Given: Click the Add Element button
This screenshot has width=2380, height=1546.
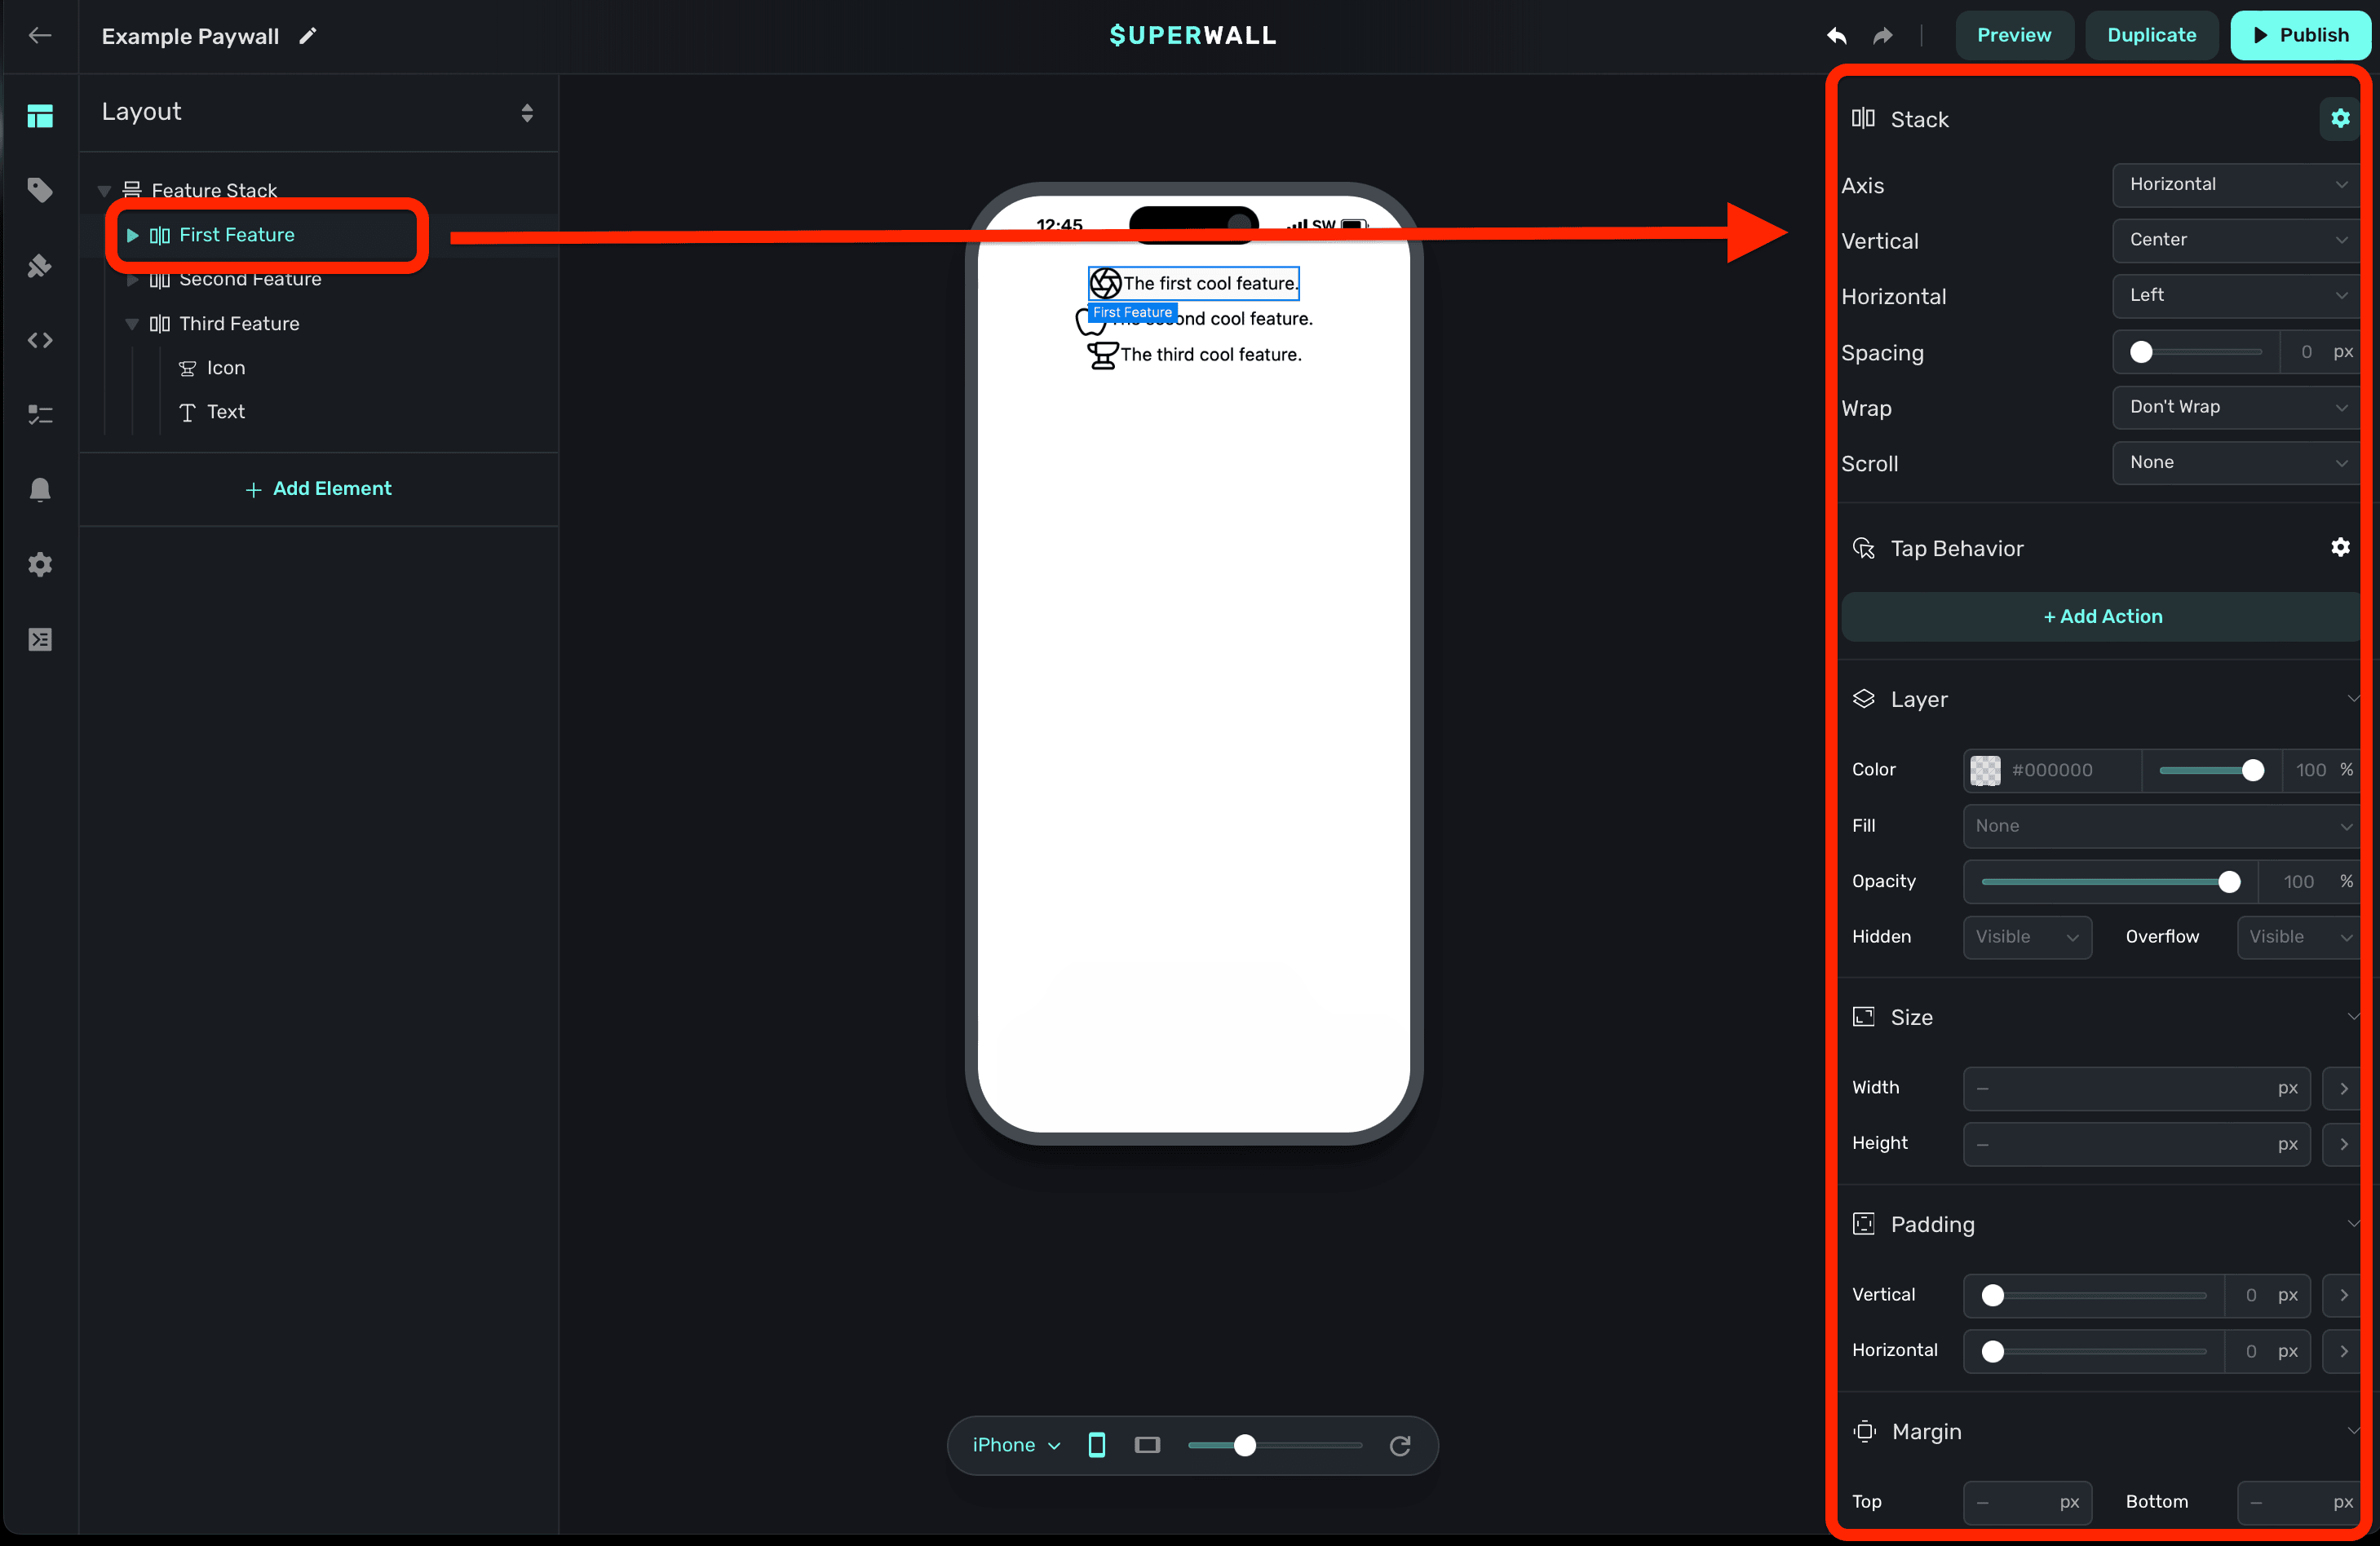Looking at the screenshot, I should (319, 489).
